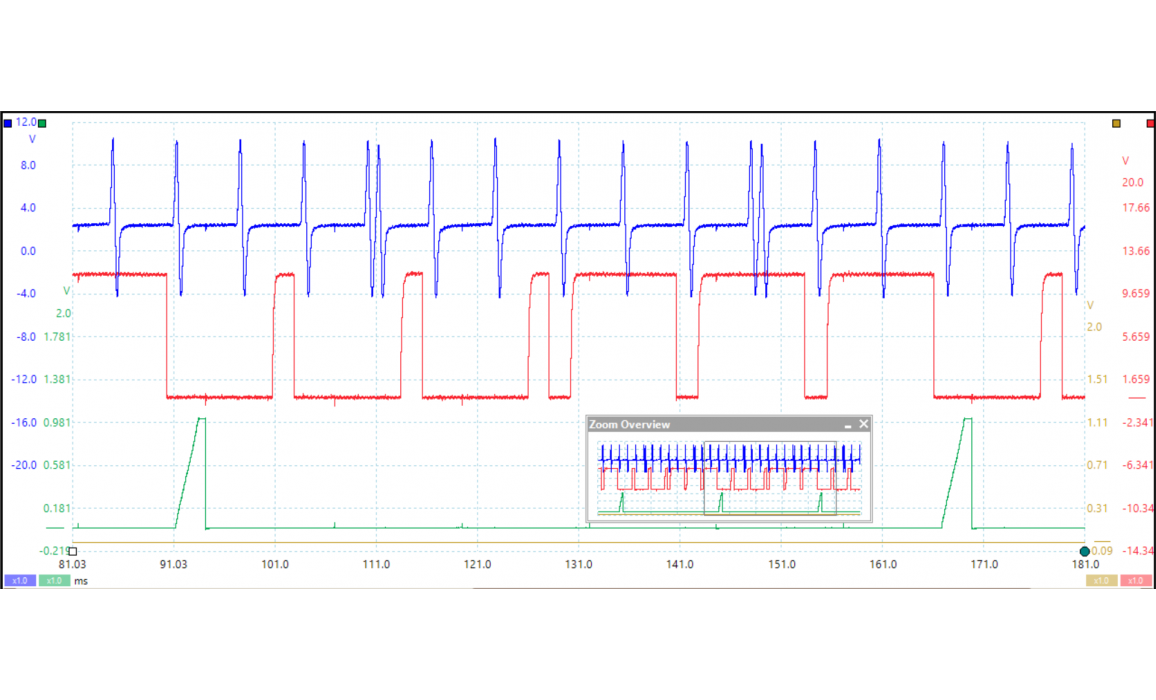Viewport: 1156px width, 700px height.
Task: Click the teal phase ruler handle
Action: (x=1084, y=551)
